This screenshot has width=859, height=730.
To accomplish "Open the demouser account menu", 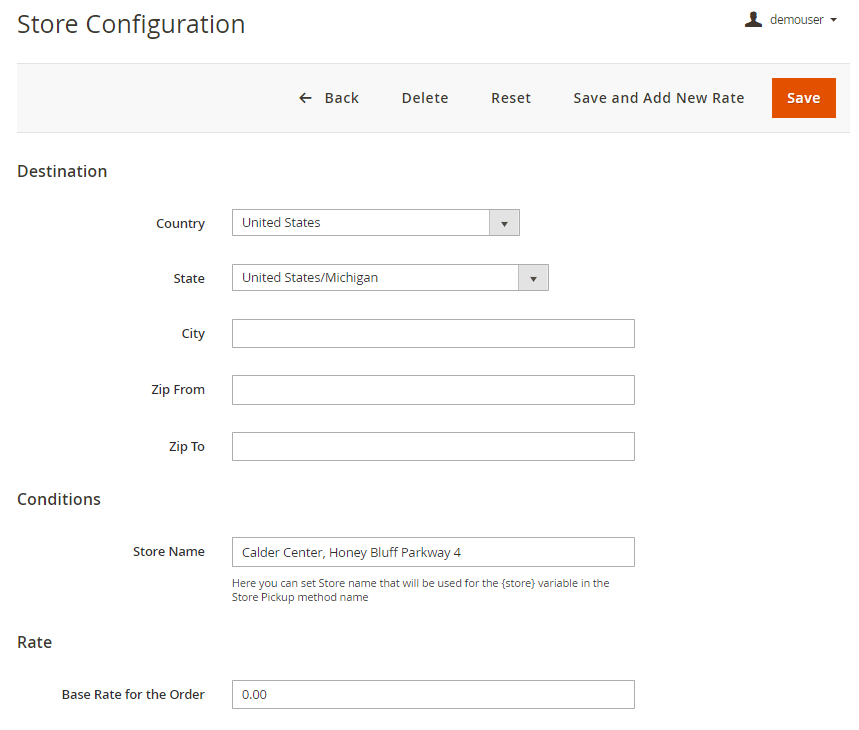I will [x=796, y=20].
